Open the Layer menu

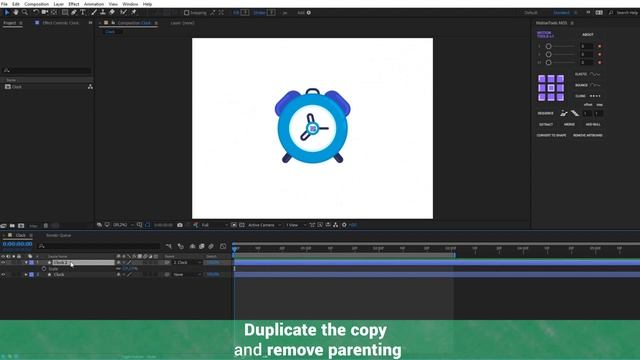coord(58,4)
